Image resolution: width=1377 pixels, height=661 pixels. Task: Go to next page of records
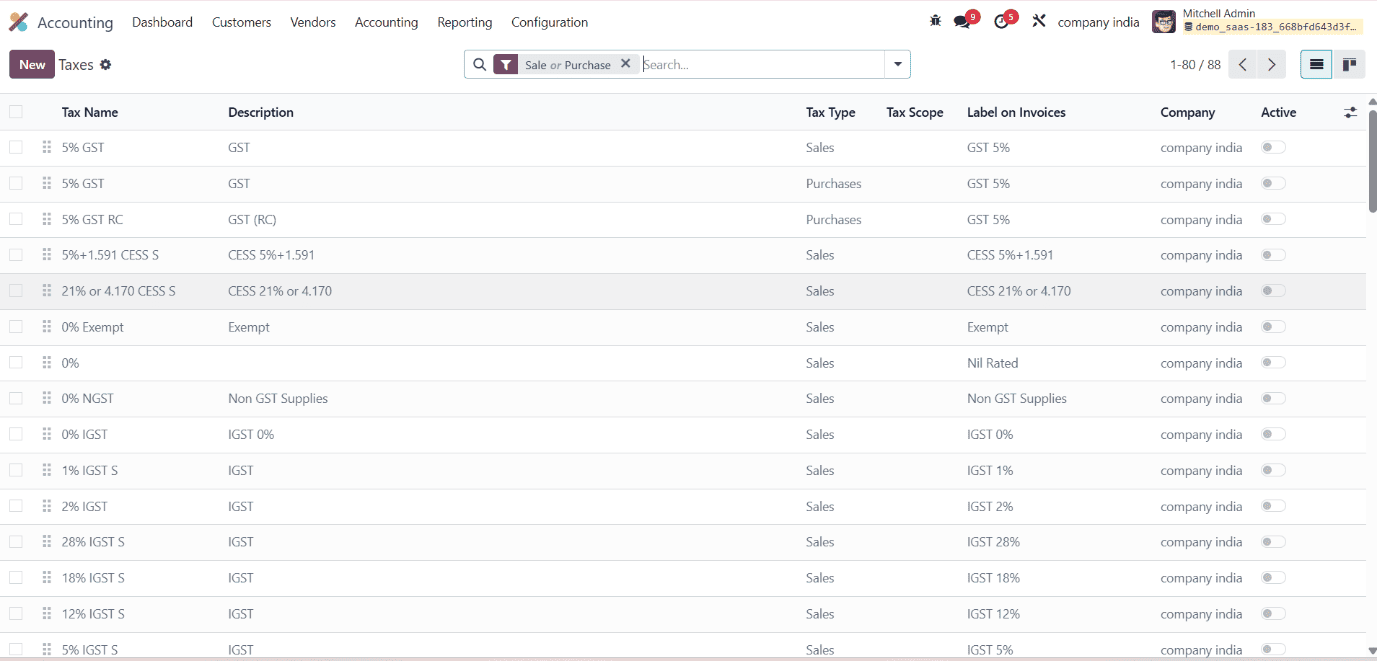click(x=1271, y=64)
